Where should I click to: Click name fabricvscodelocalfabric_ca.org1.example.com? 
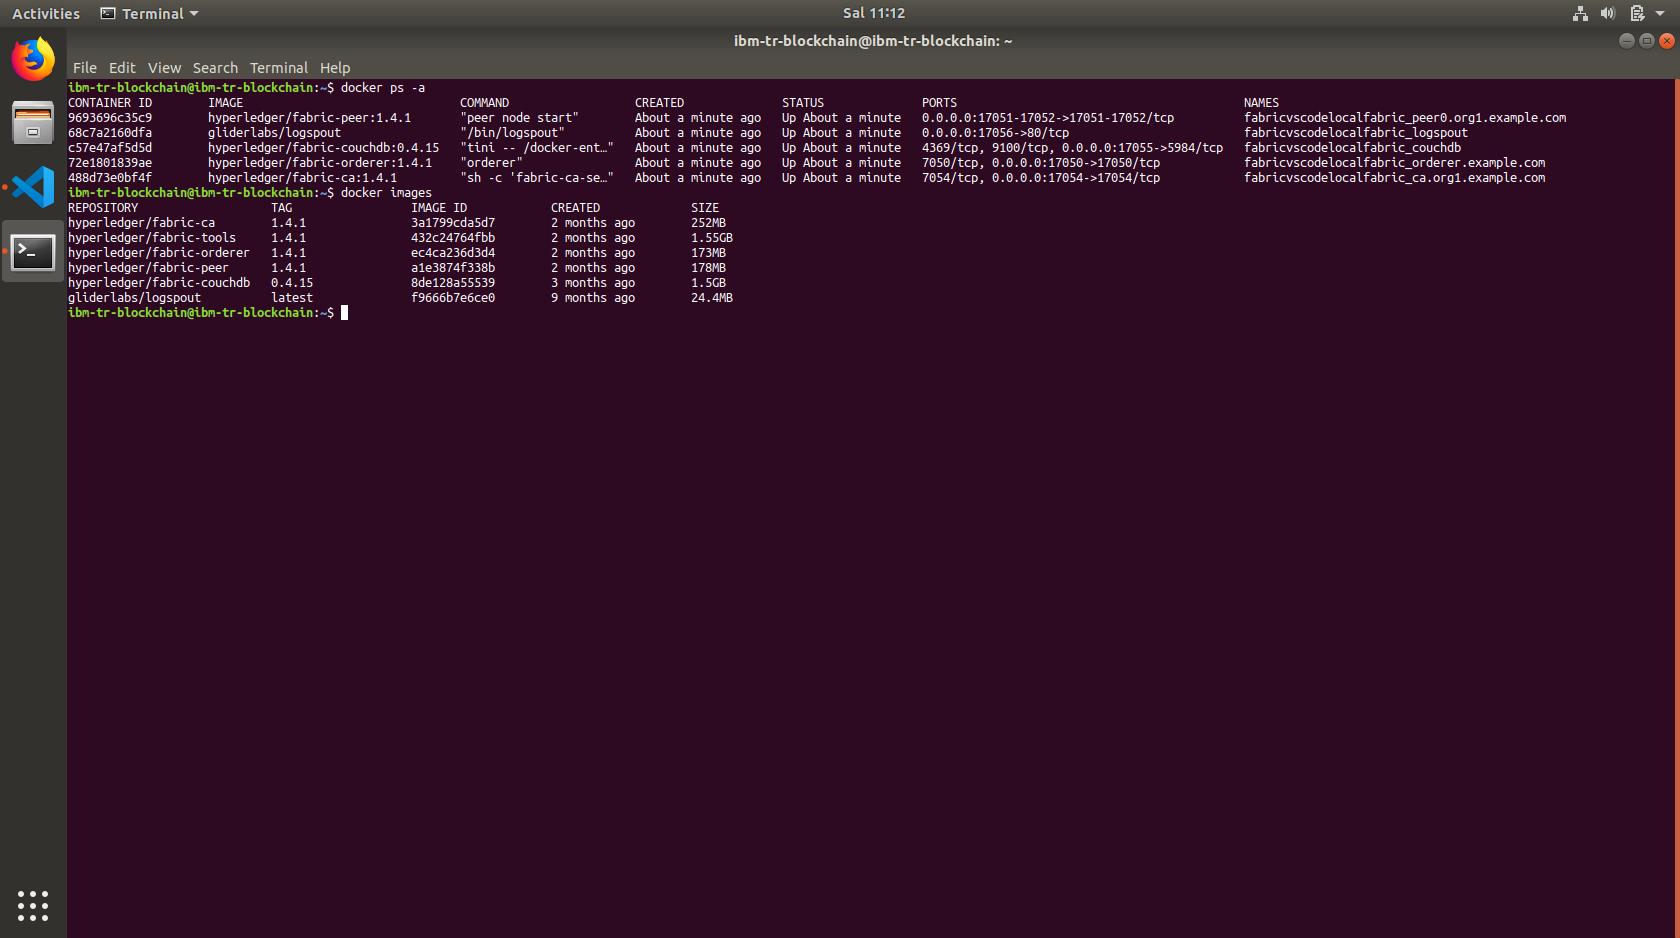(x=1394, y=178)
